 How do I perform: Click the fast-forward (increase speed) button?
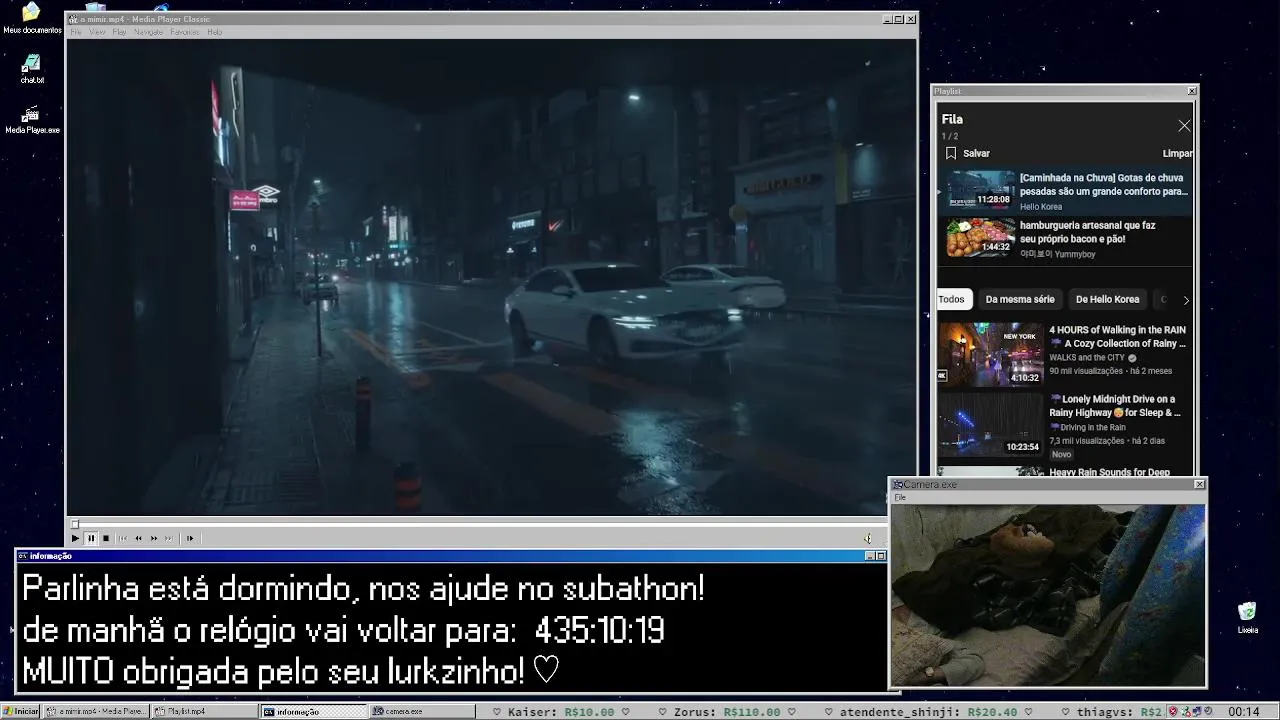154,538
